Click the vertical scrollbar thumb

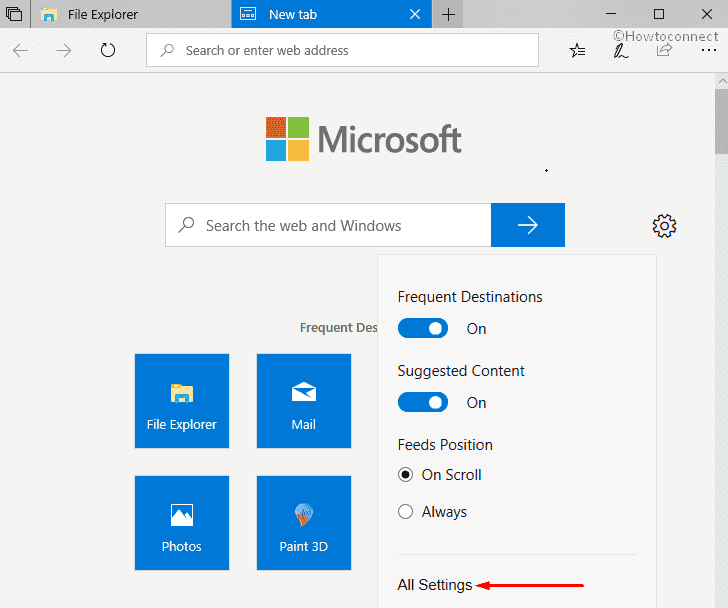tap(722, 122)
